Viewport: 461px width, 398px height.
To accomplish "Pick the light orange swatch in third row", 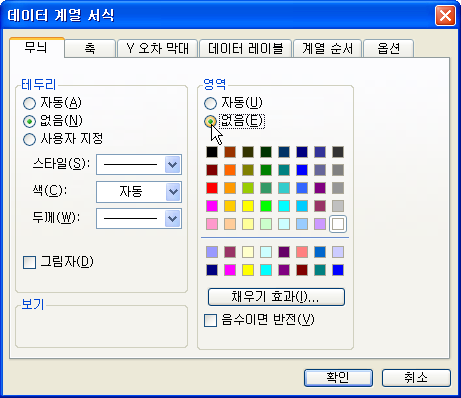I will (x=230, y=188).
